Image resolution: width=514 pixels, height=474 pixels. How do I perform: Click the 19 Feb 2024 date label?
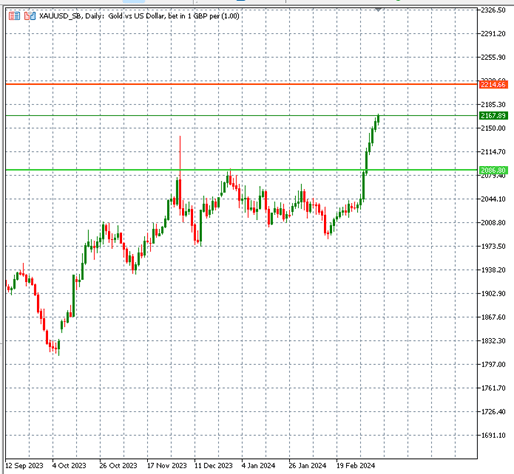coord(355,465)
